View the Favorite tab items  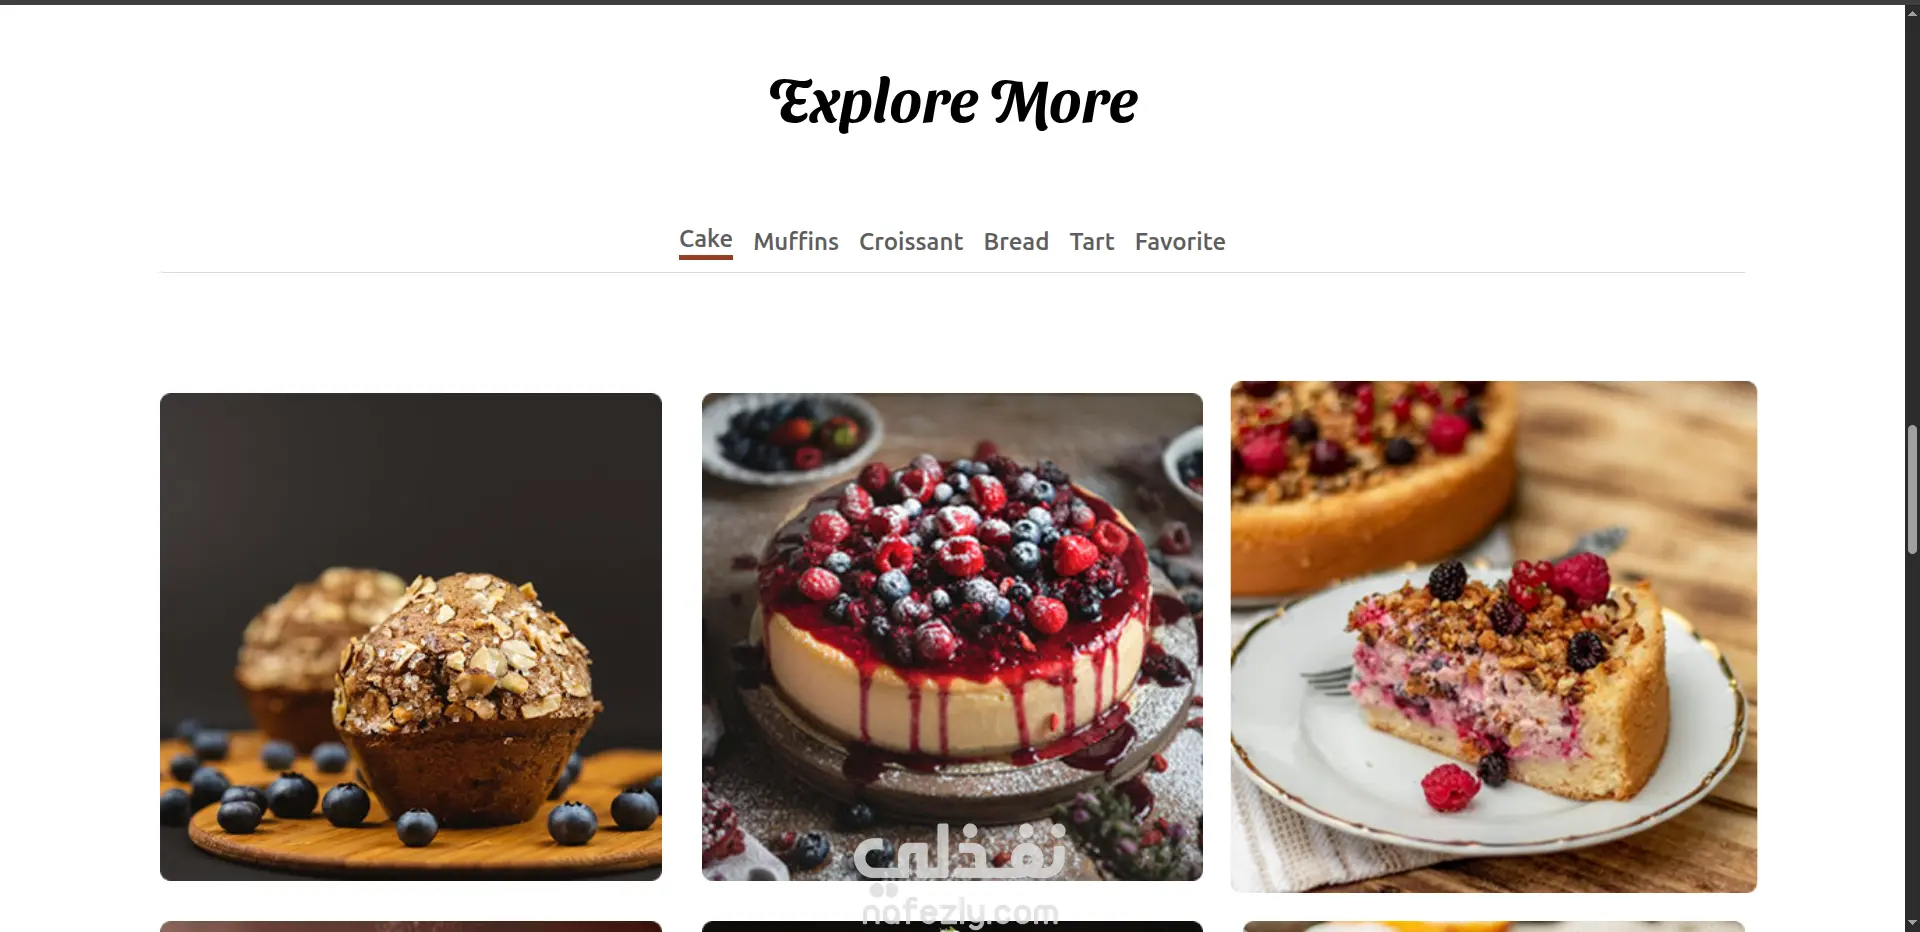coord(1180,242)
